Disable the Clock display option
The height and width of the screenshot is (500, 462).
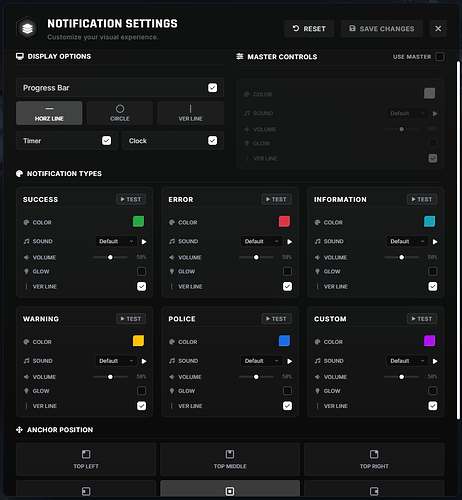212,141
